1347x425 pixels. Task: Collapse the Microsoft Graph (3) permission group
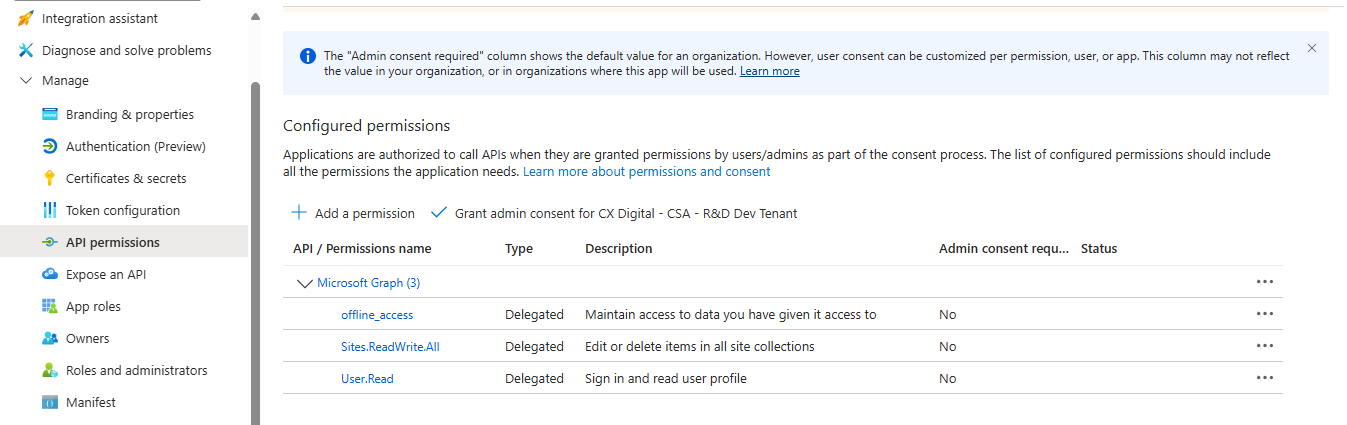click(x=305, y=283)
